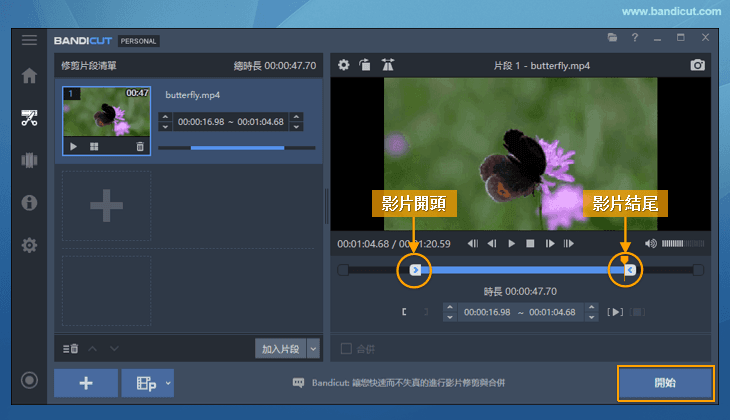This screenshot has width=730, height=420.
Task: Jump to the previous keyframe
Action: click(x=473, y=244)
